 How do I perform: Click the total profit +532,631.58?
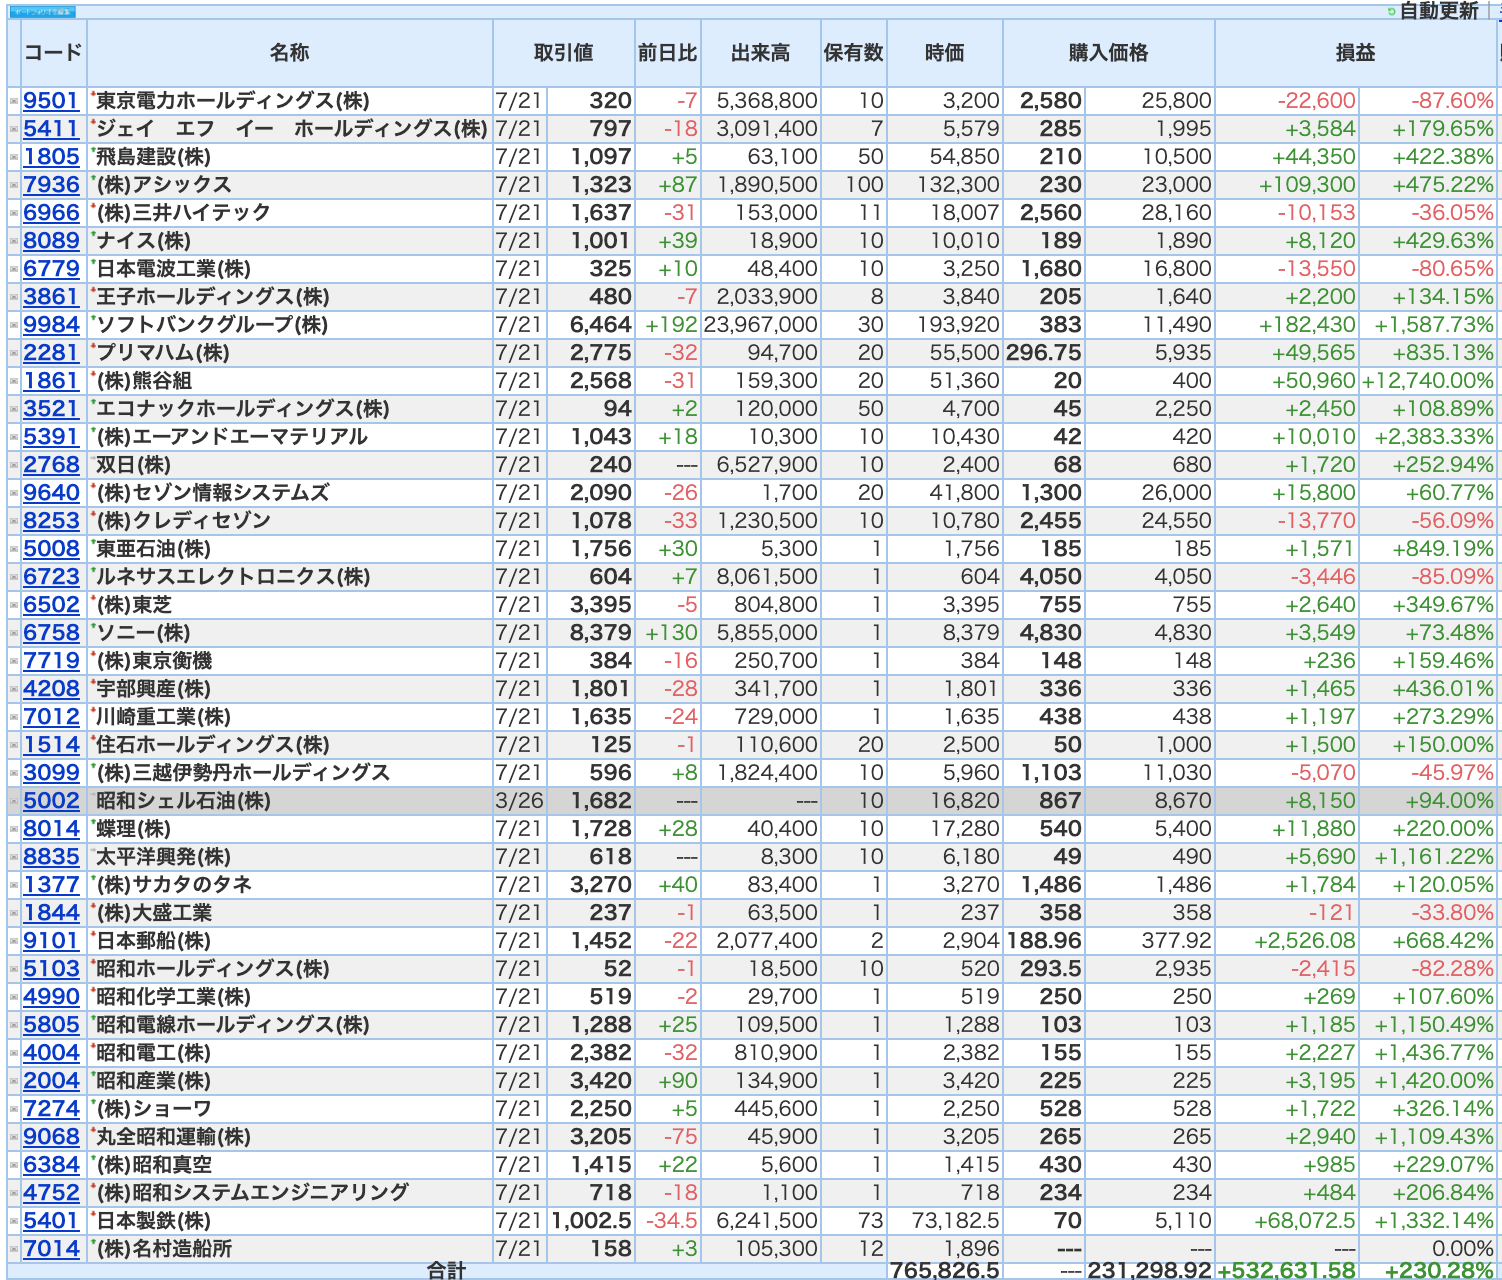click(x=1287, y=1270)
